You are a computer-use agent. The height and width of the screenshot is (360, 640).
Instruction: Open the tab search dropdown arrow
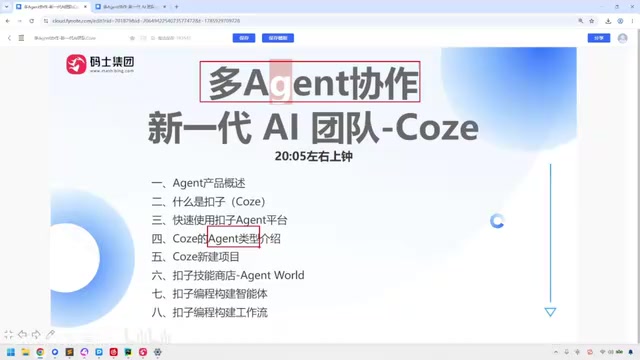(x=6, y=7)
